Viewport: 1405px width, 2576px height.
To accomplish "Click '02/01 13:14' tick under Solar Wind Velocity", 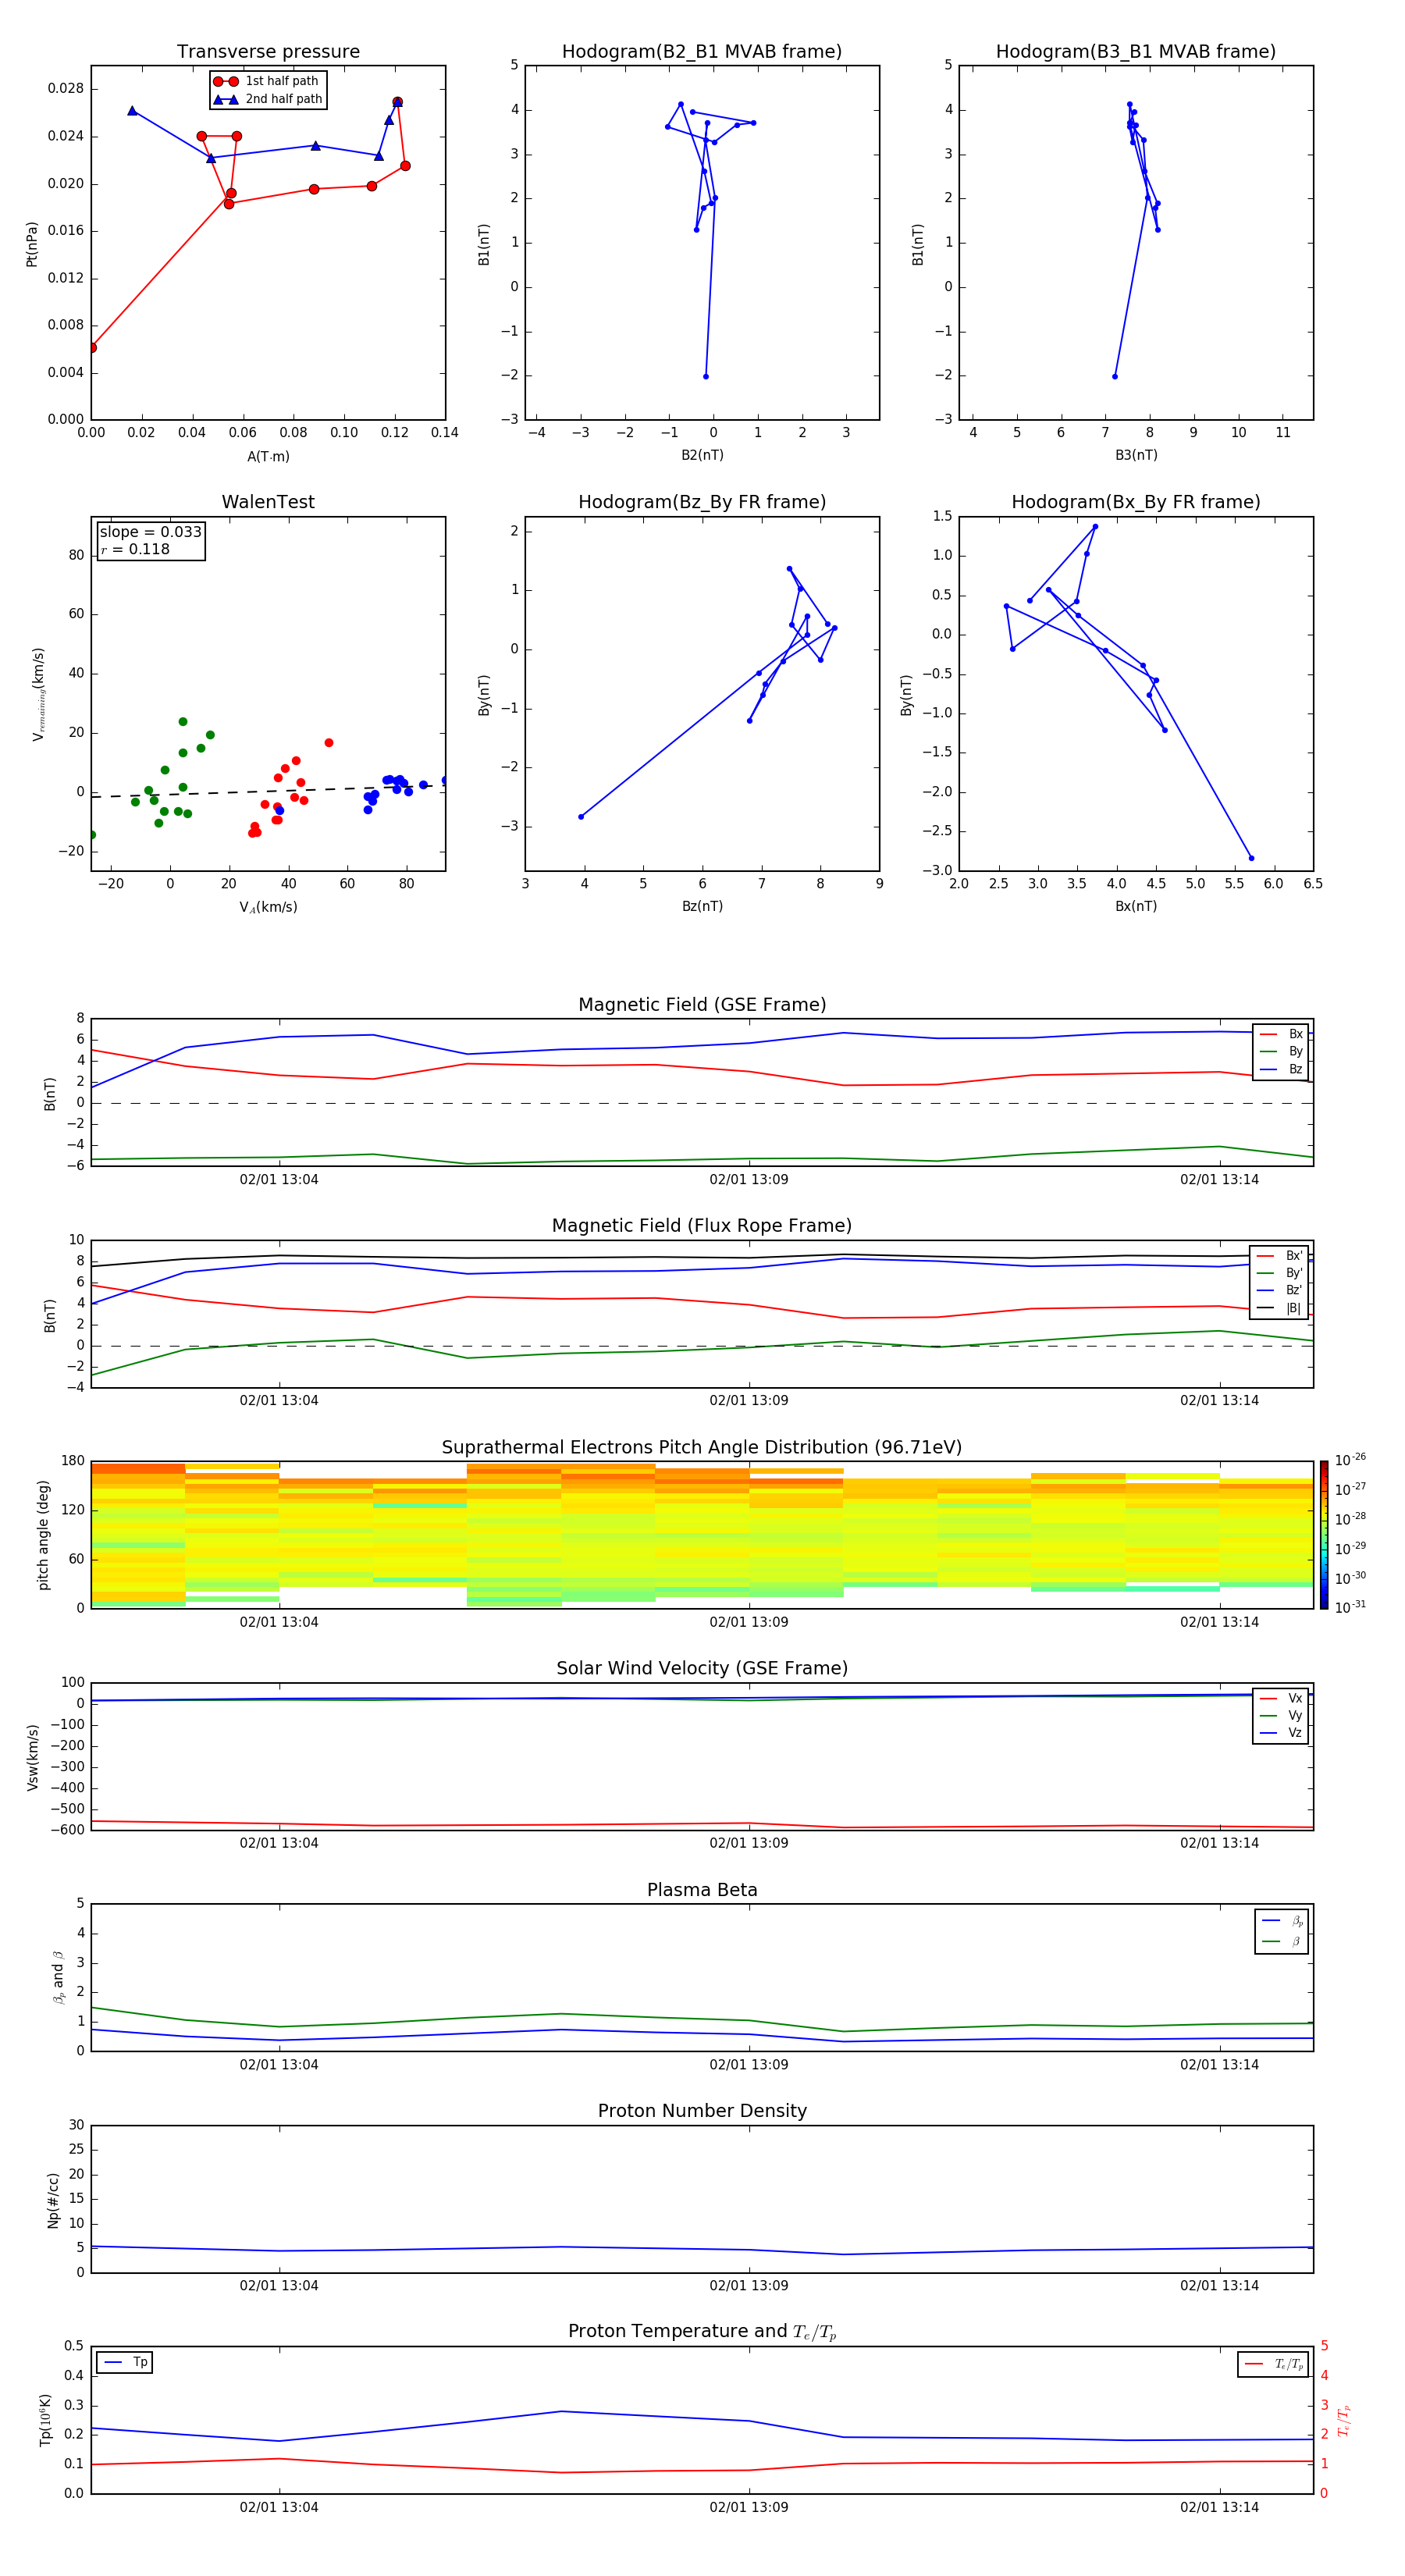I will (x=1219, y=1843).
